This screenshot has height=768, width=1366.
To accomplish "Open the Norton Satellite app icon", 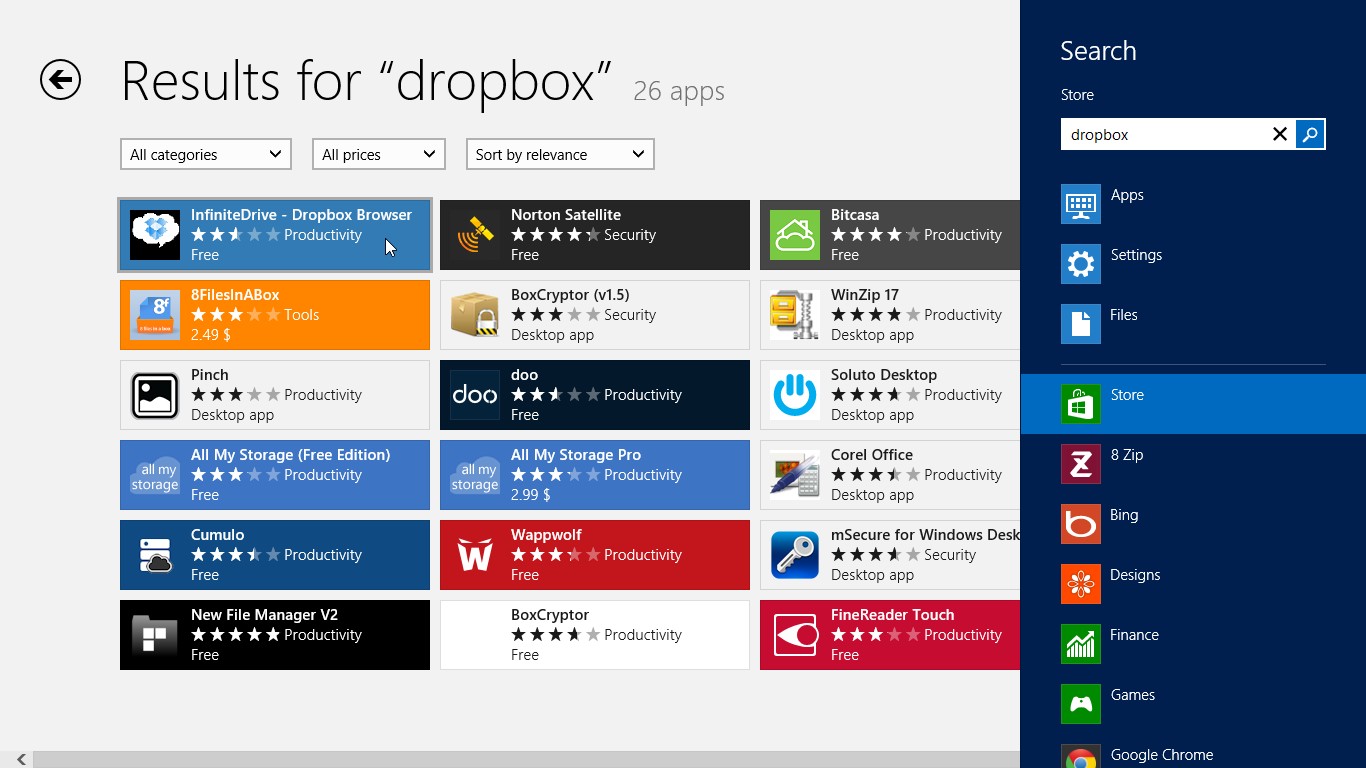I will 475,235.
